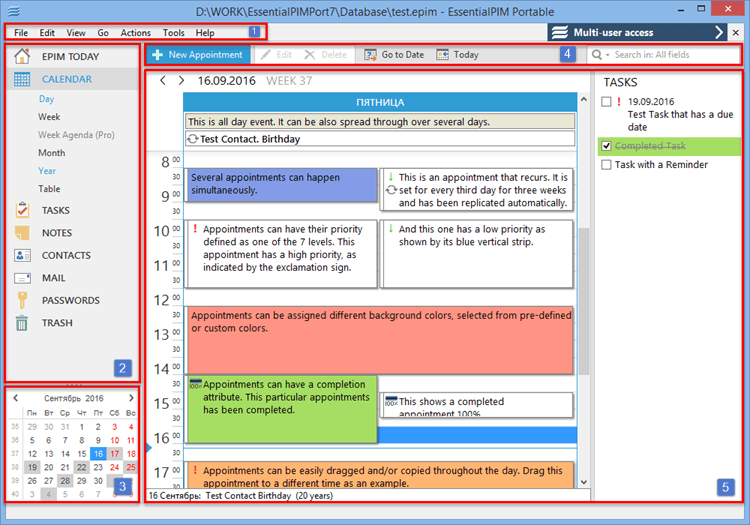Click recurrence icon on Test Contact Birthday
The height and width of the screenshot is (525, 750).
tap(193, 139)
